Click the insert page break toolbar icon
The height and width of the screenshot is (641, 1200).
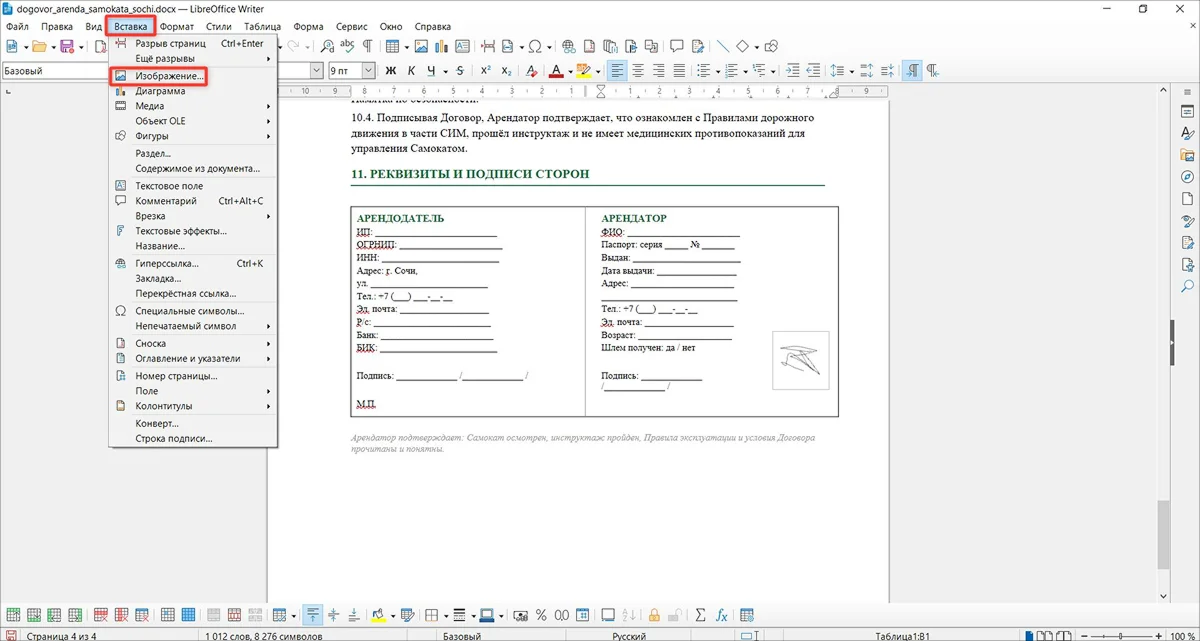[488, 46]
